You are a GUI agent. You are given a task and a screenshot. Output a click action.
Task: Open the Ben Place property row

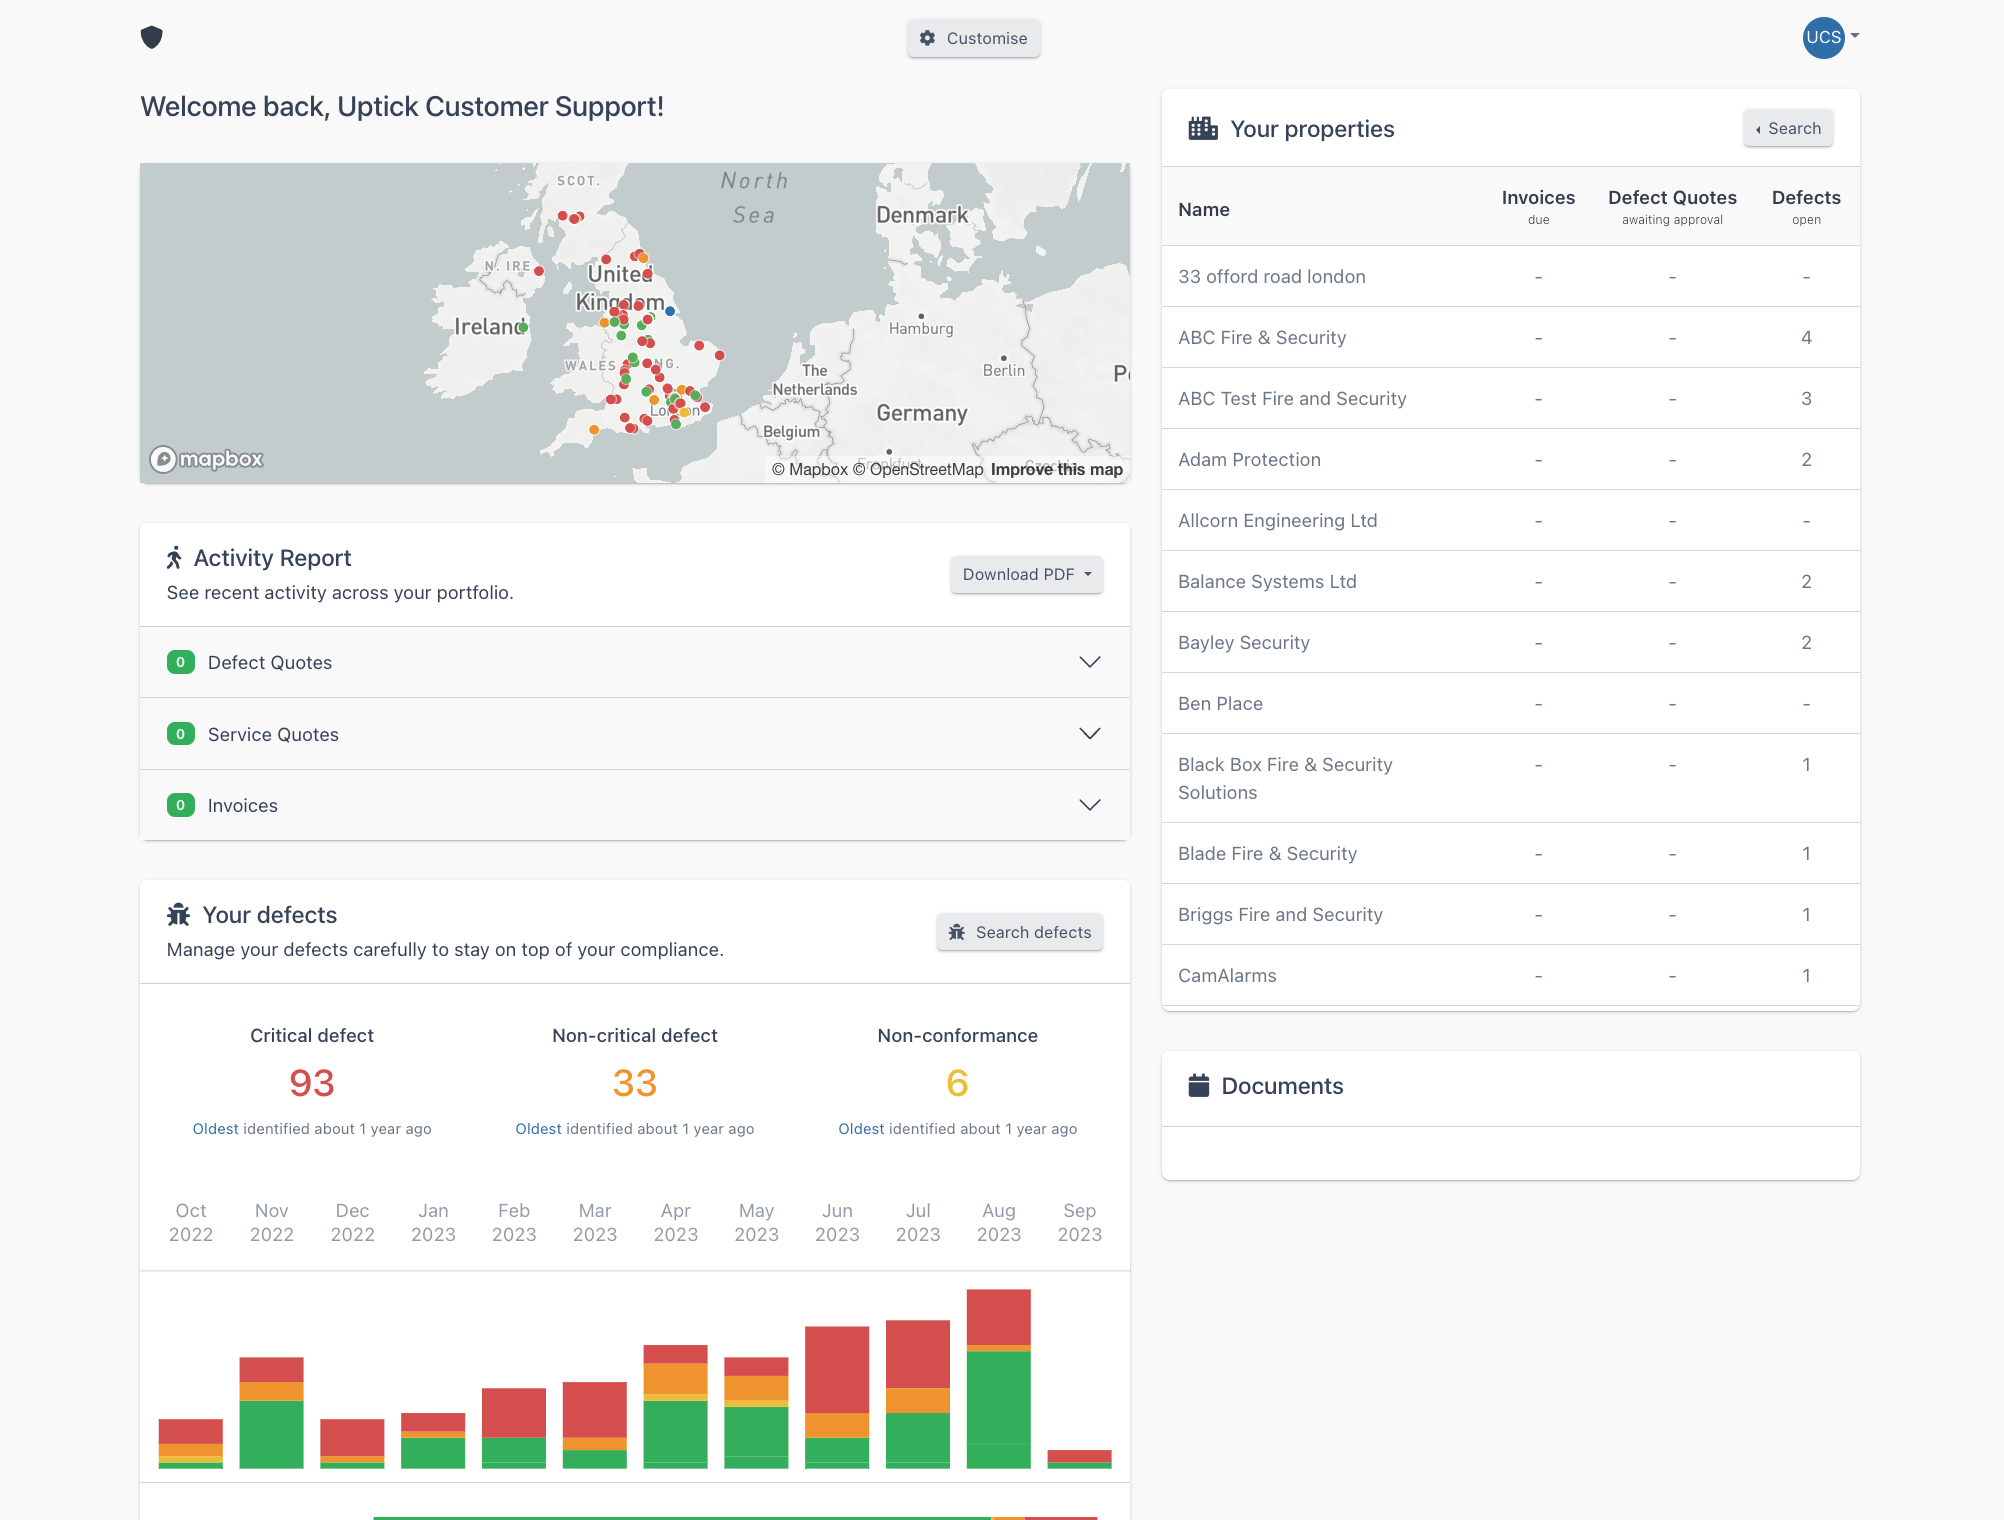[x=1510, y=703]
